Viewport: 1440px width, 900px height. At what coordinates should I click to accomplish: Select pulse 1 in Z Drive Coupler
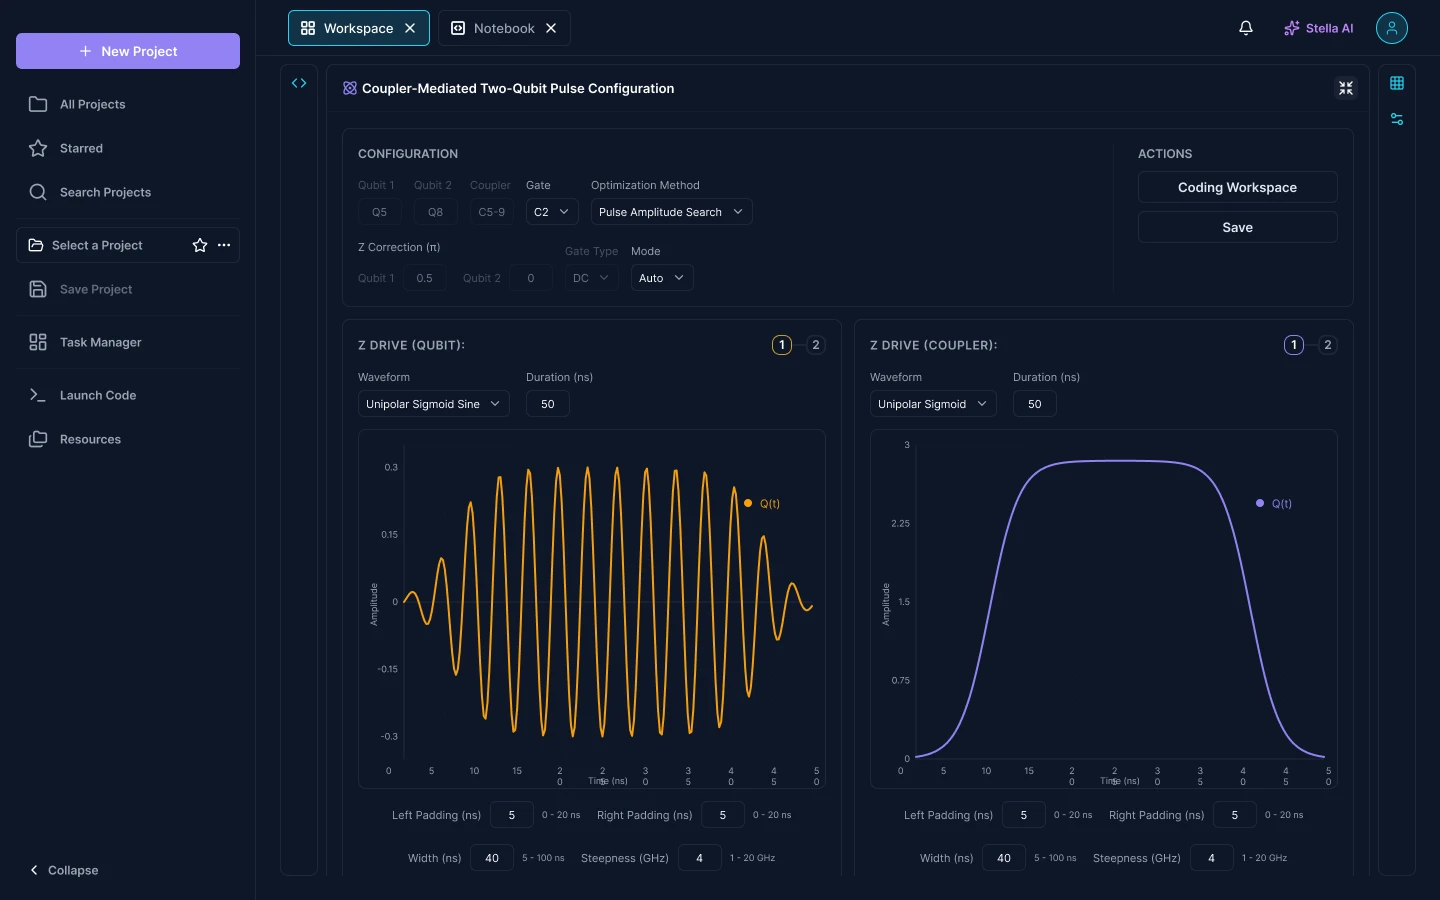(1294, 345)
